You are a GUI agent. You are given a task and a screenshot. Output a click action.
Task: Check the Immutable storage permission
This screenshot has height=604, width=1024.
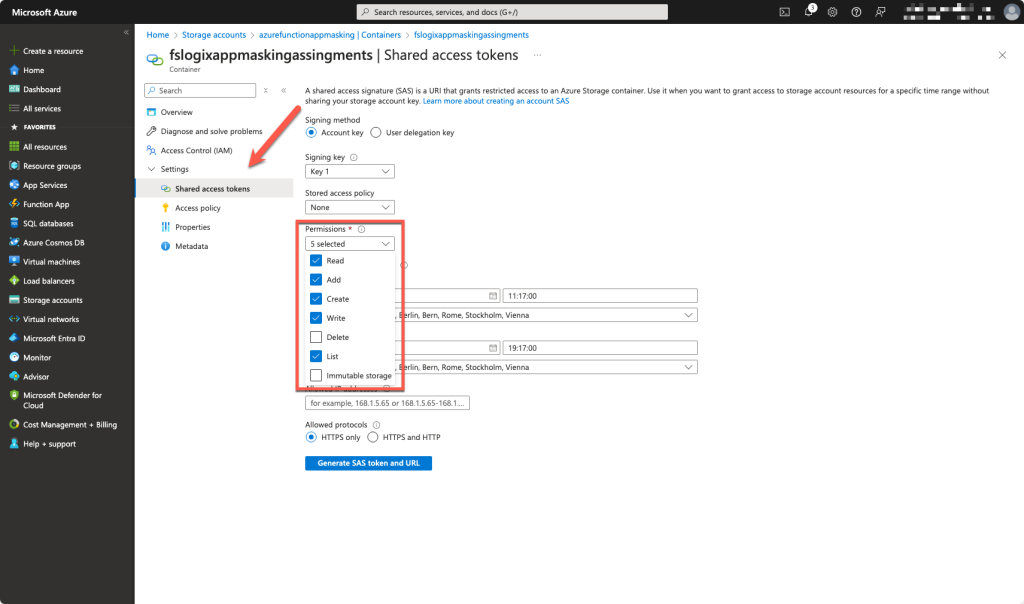316,375
